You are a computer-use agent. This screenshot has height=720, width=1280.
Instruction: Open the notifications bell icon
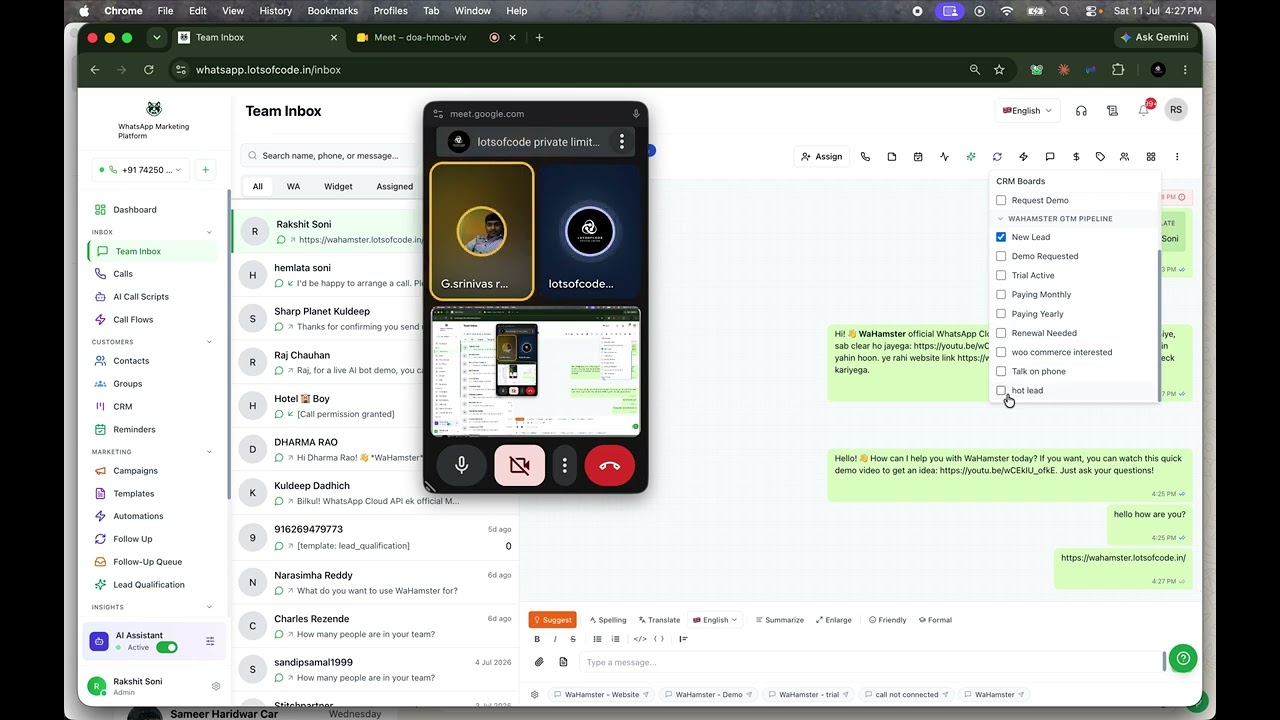pos(1143,110)
